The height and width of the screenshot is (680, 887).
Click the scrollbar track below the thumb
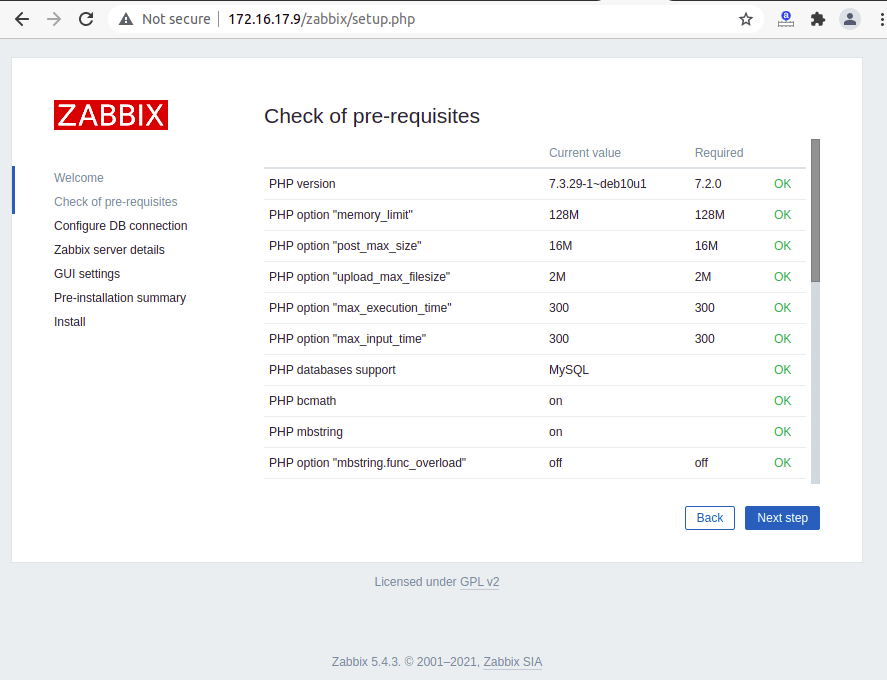pos(815,382)
